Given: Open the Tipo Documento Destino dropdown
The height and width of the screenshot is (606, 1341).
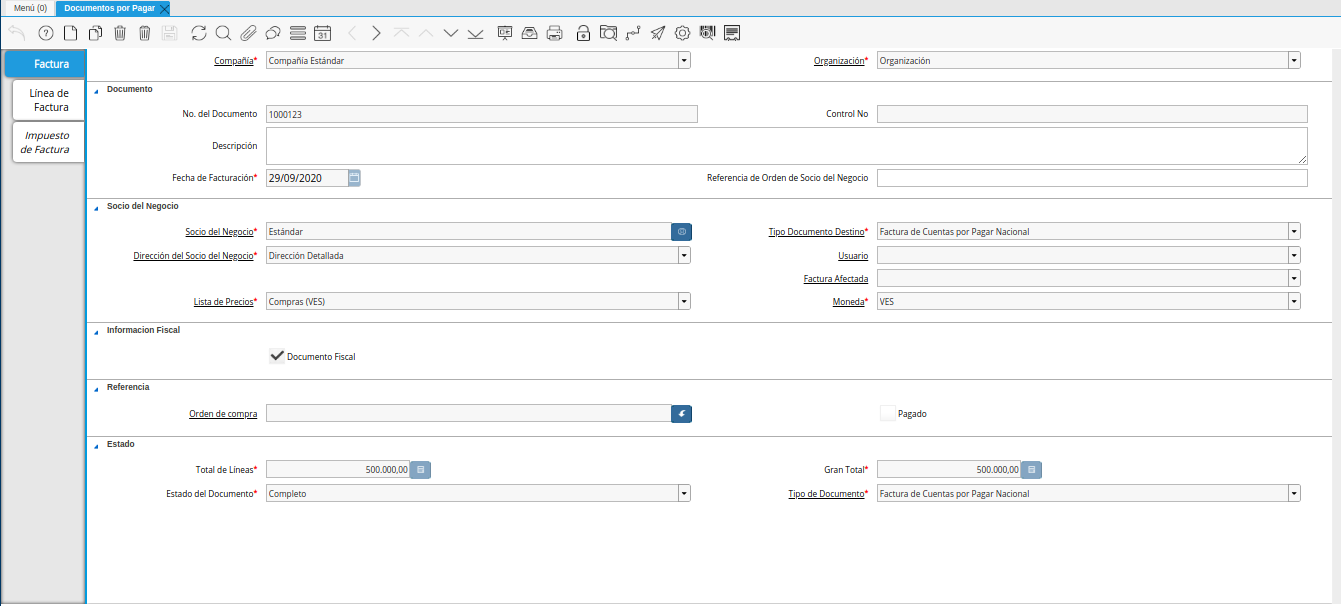Looking at the screenshot, I should [1294, 231].
